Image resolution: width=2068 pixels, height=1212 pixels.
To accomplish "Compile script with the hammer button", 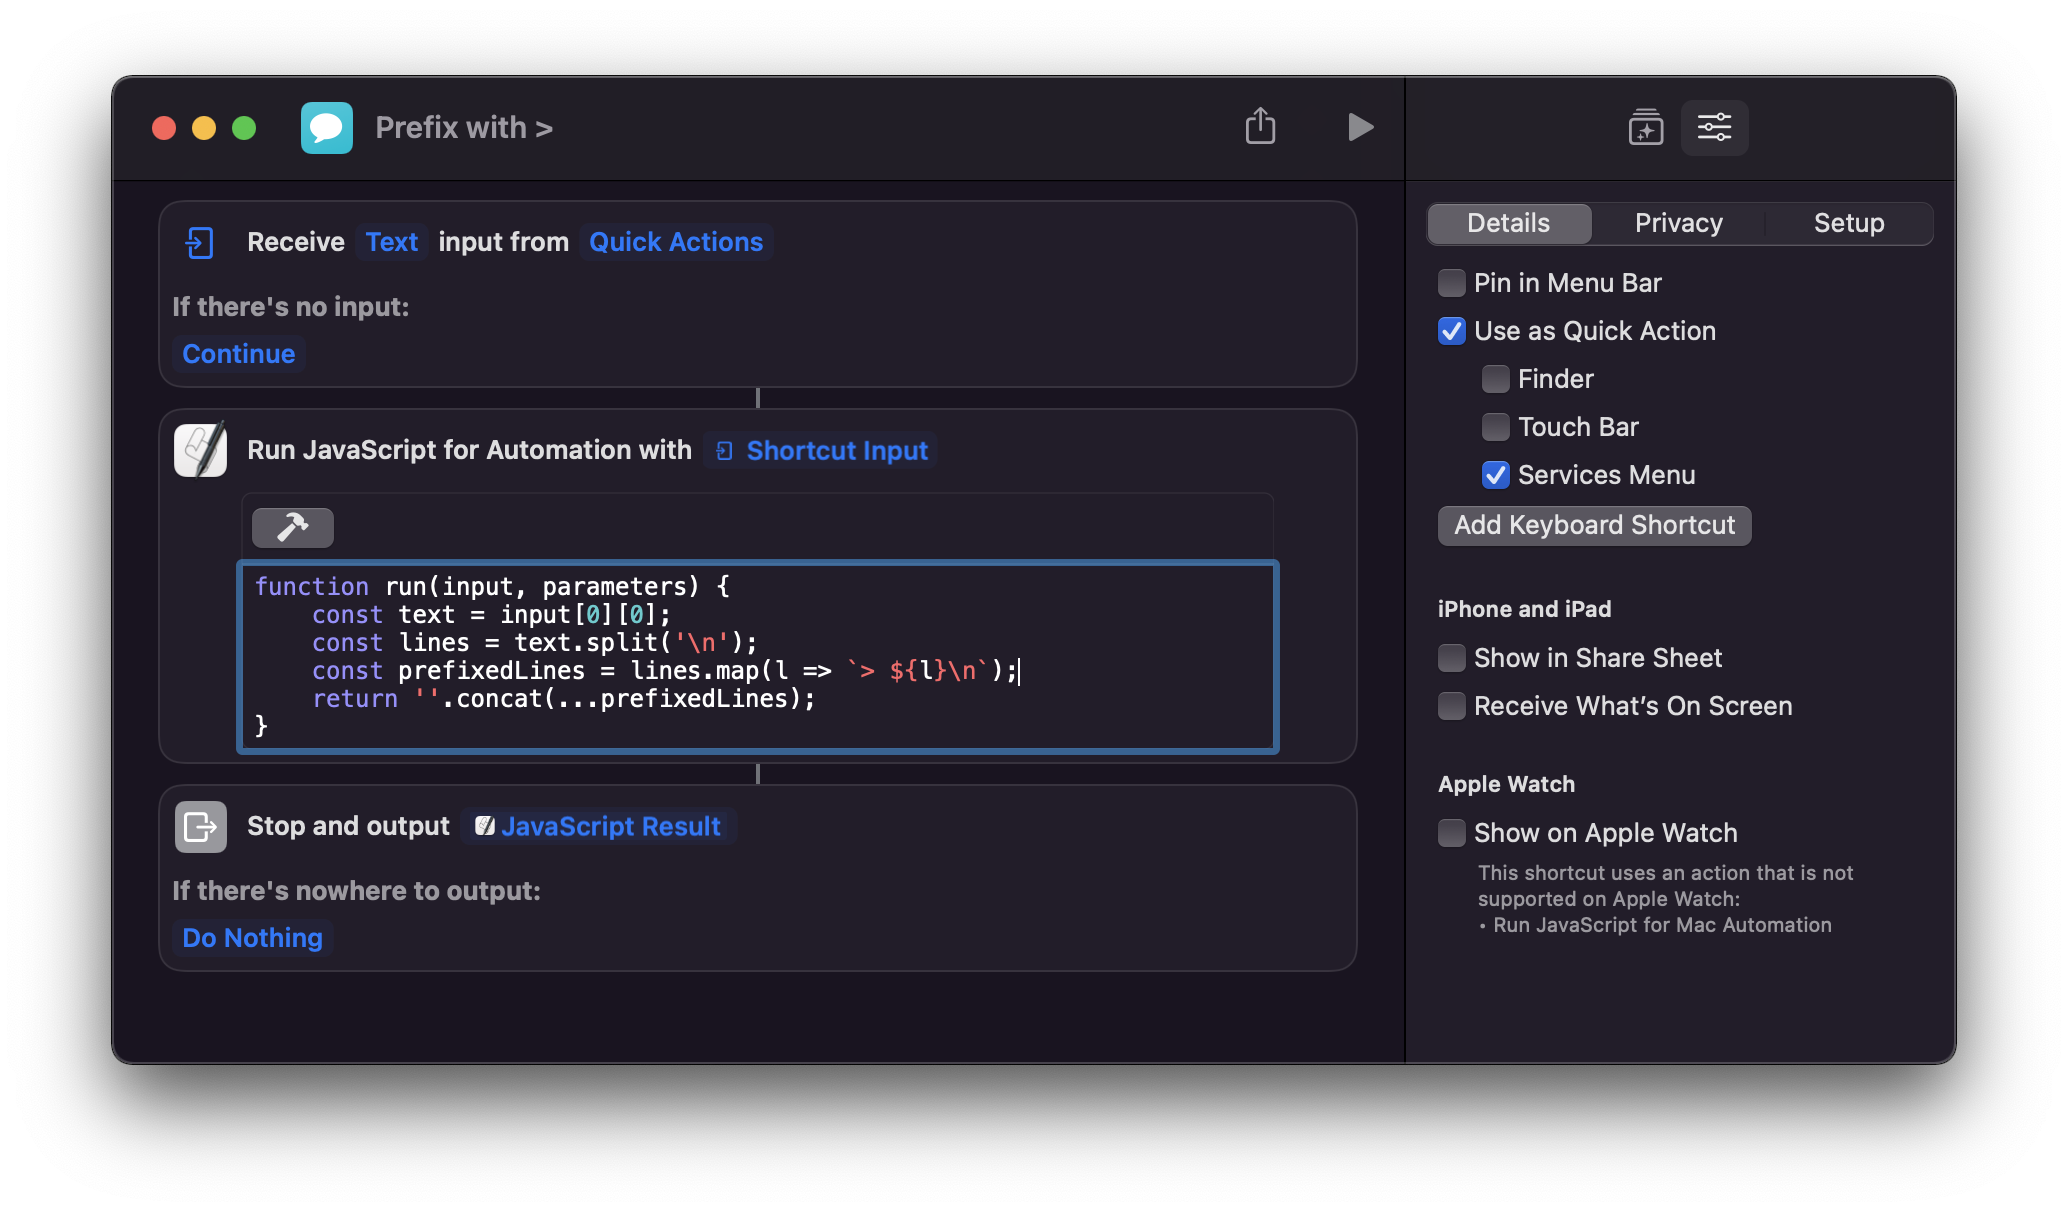I will click(x=293, y=527).
